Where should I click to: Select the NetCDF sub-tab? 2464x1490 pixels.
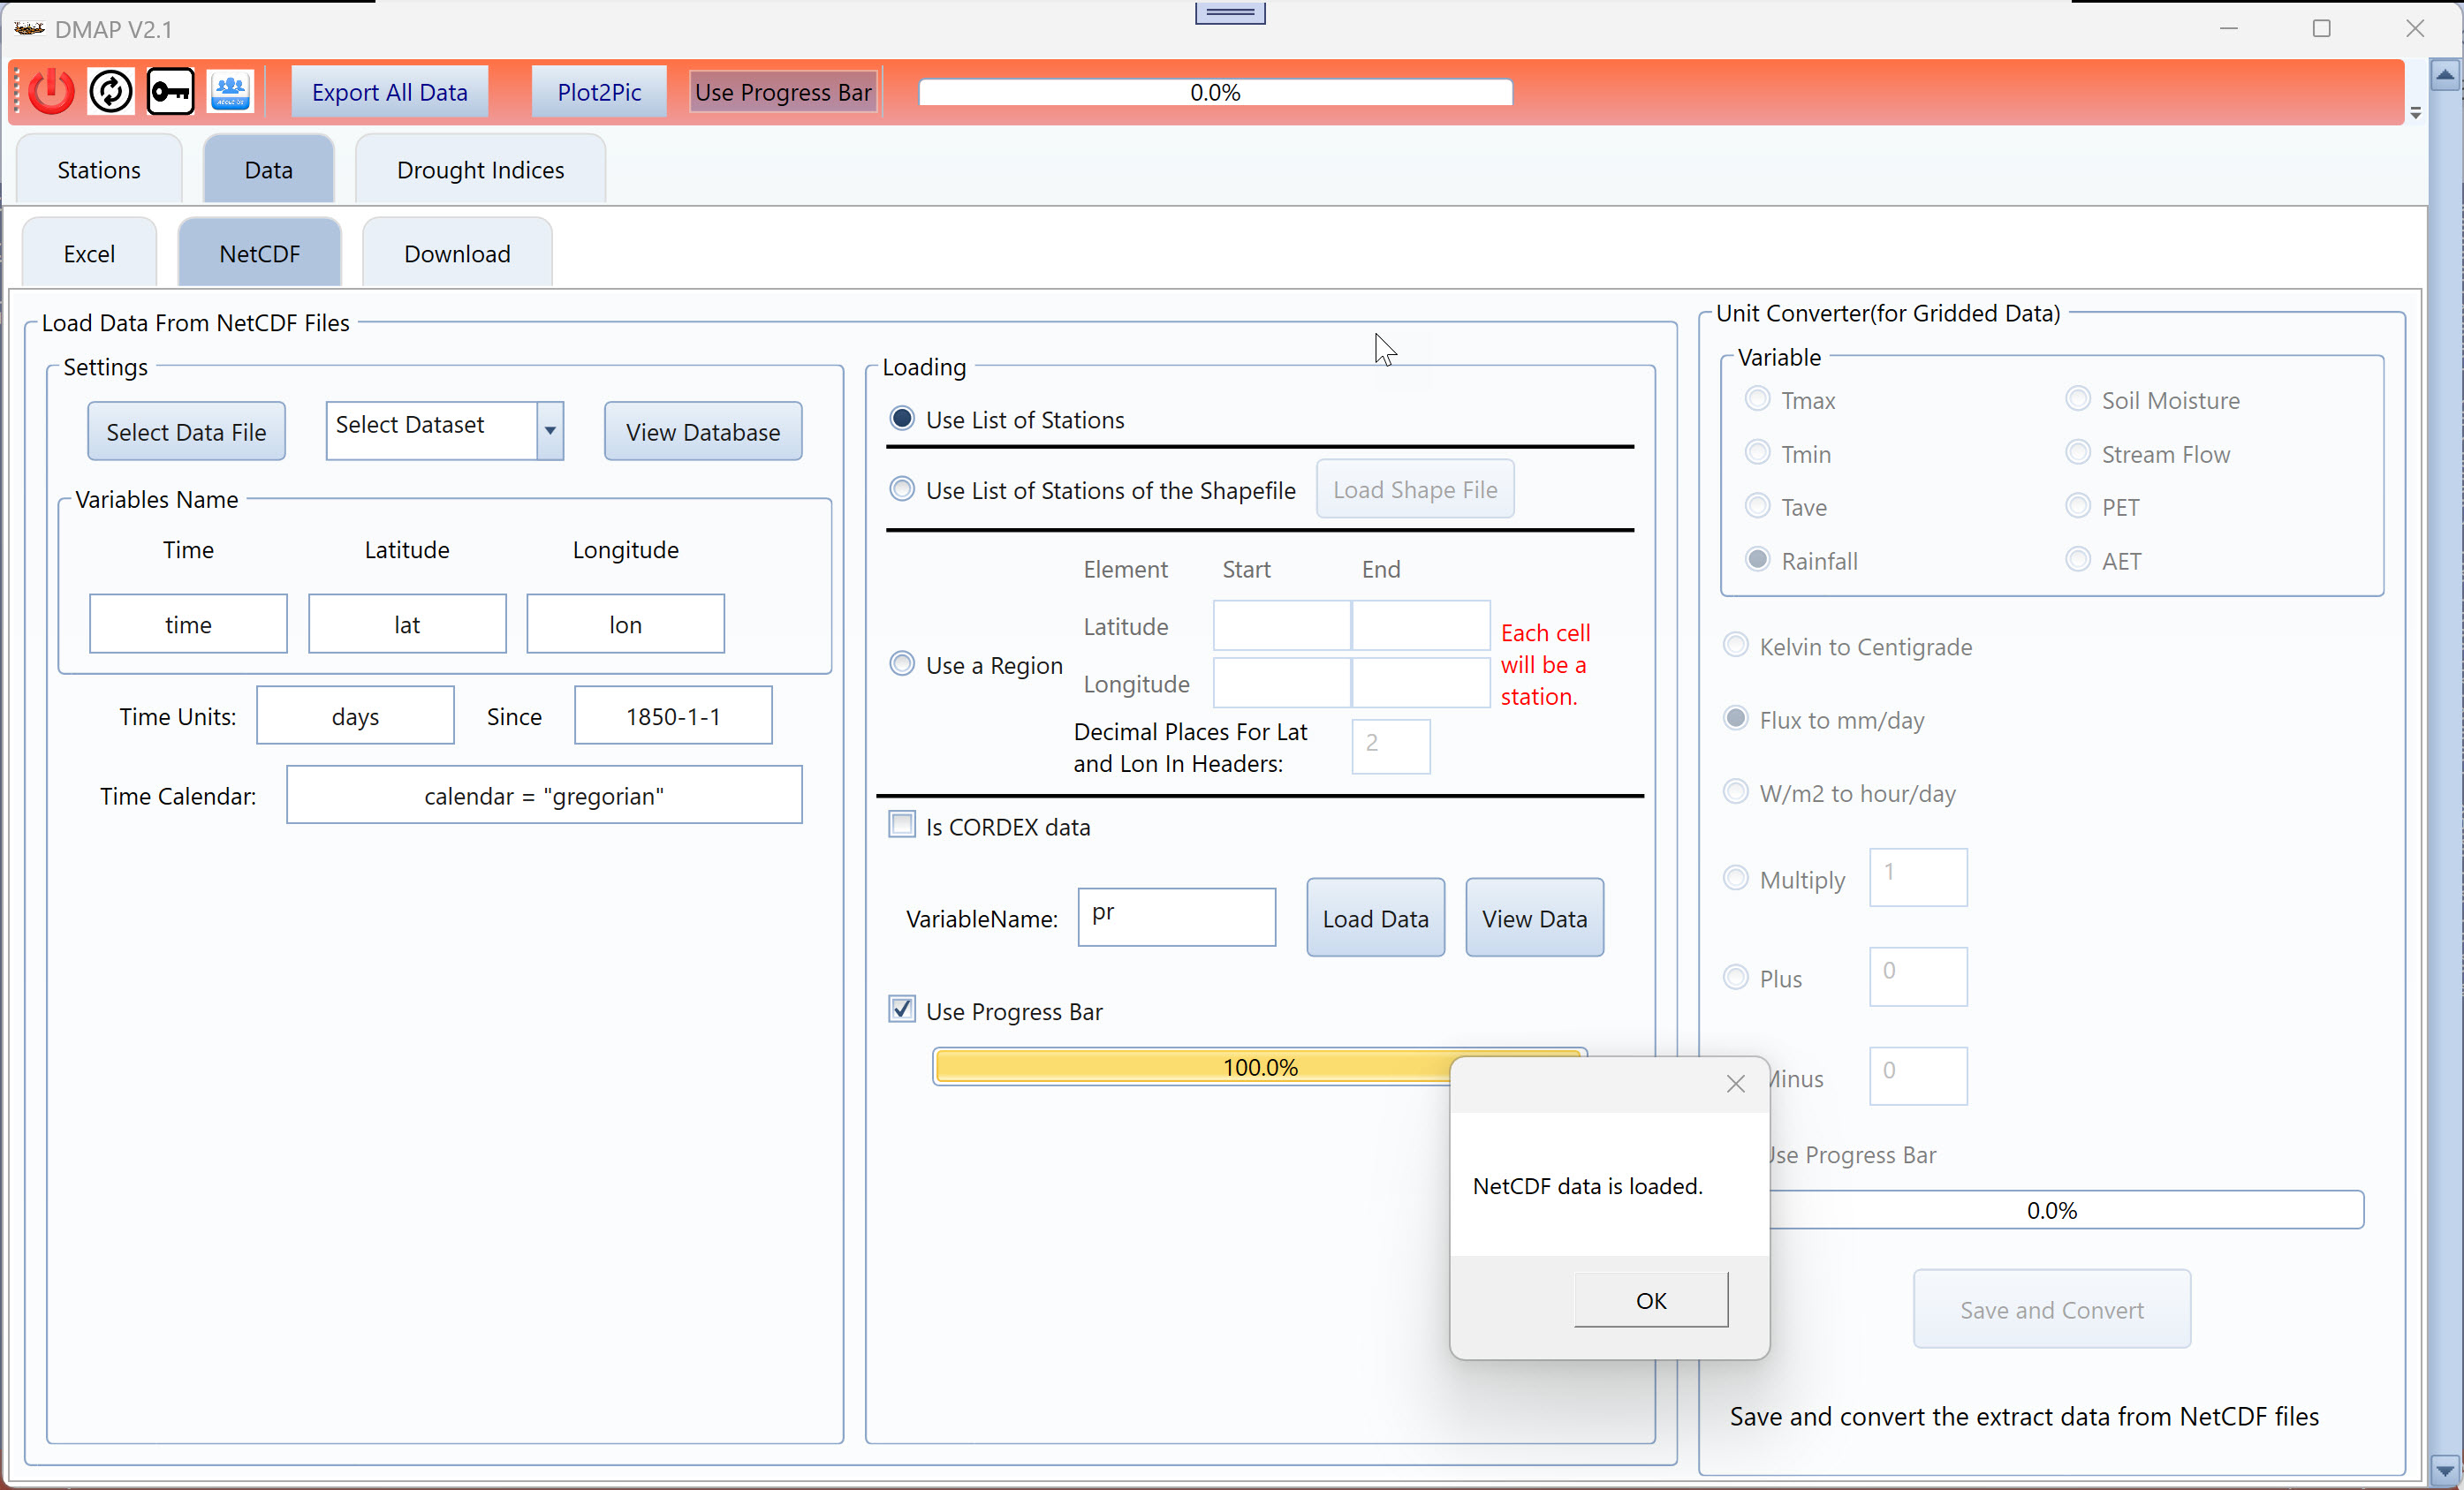pyautogui.click(x=259, y=254)
